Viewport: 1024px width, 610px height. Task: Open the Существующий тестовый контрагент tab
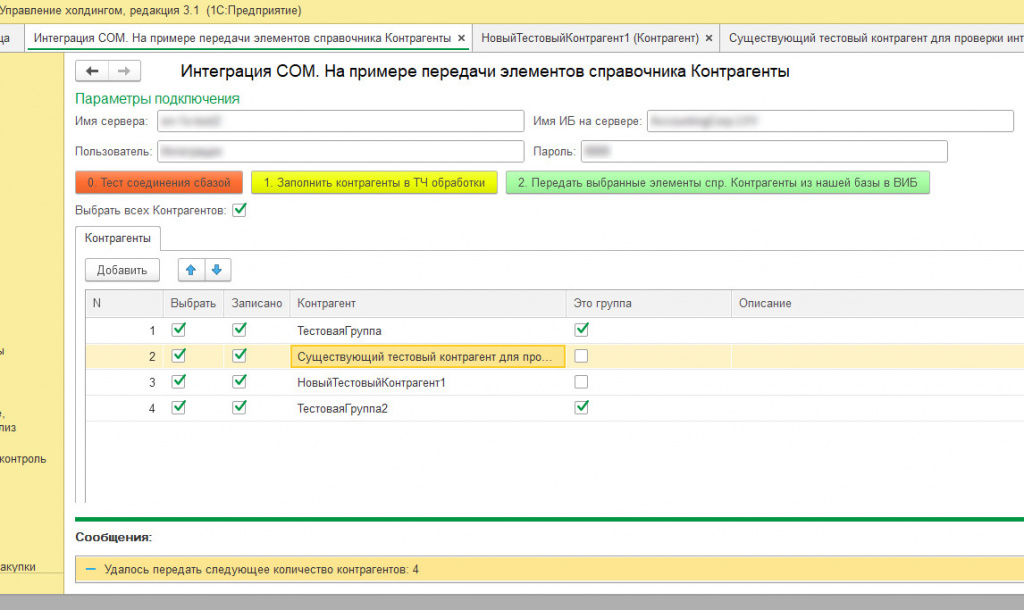[x=874, y=39]
